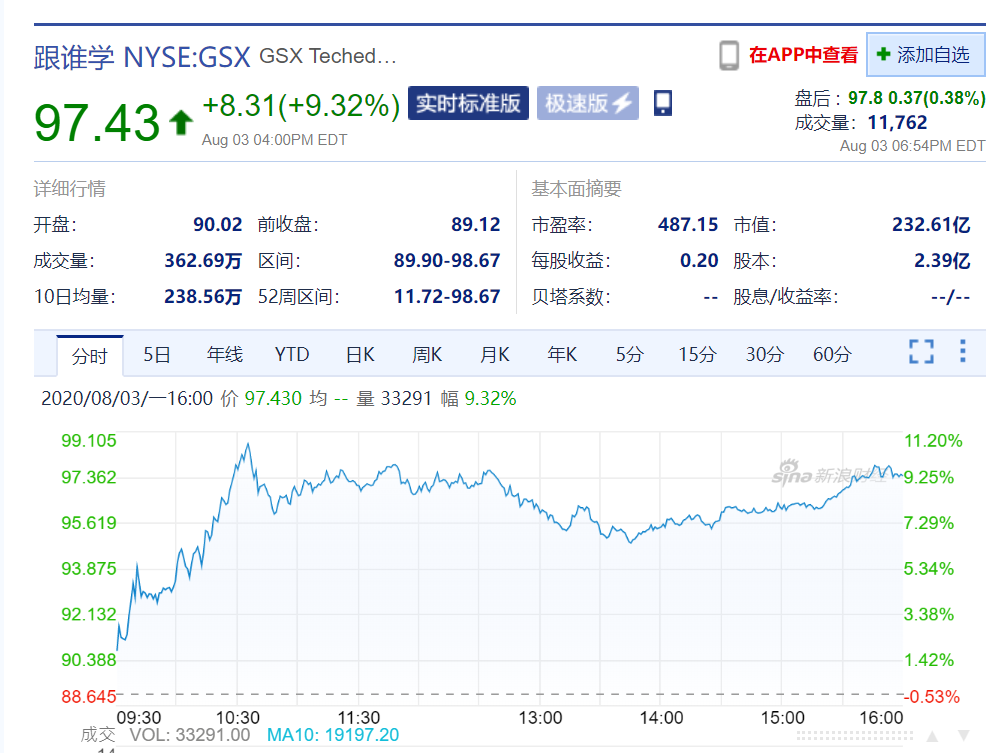This screenshot has width=1000, height=753.
Task: Select the 5分 interval tab
Action: tap(629, 354)
